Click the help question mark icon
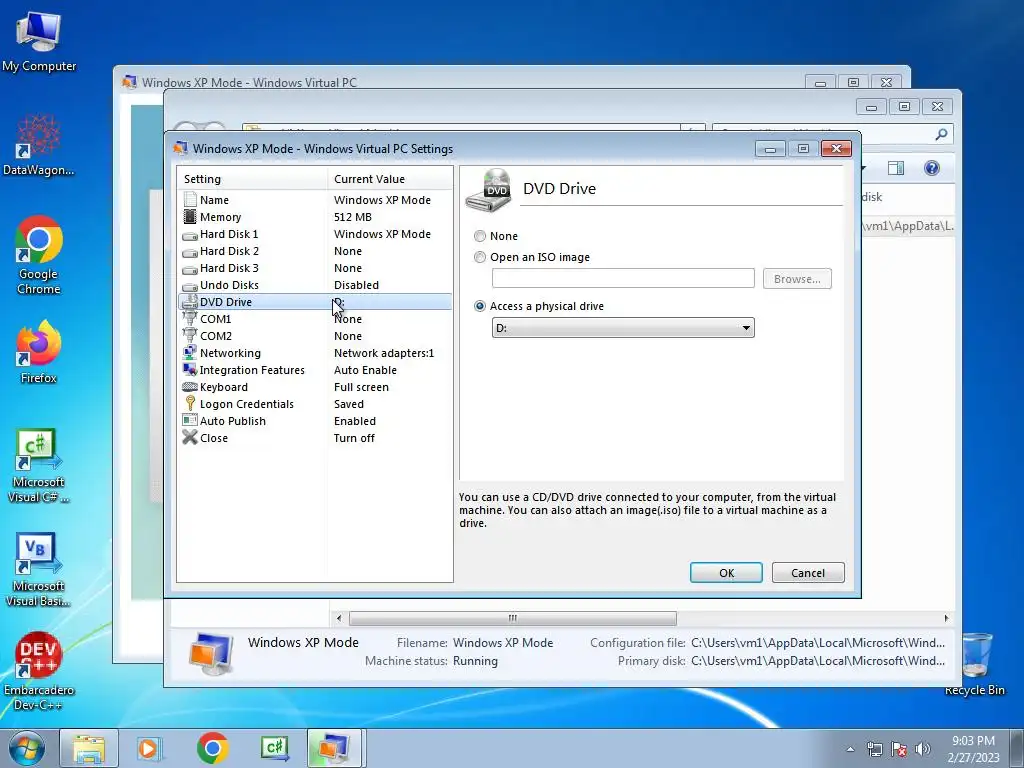This screenshot has height=768, width=1024. pyautogui.click(x=932, y=168)
